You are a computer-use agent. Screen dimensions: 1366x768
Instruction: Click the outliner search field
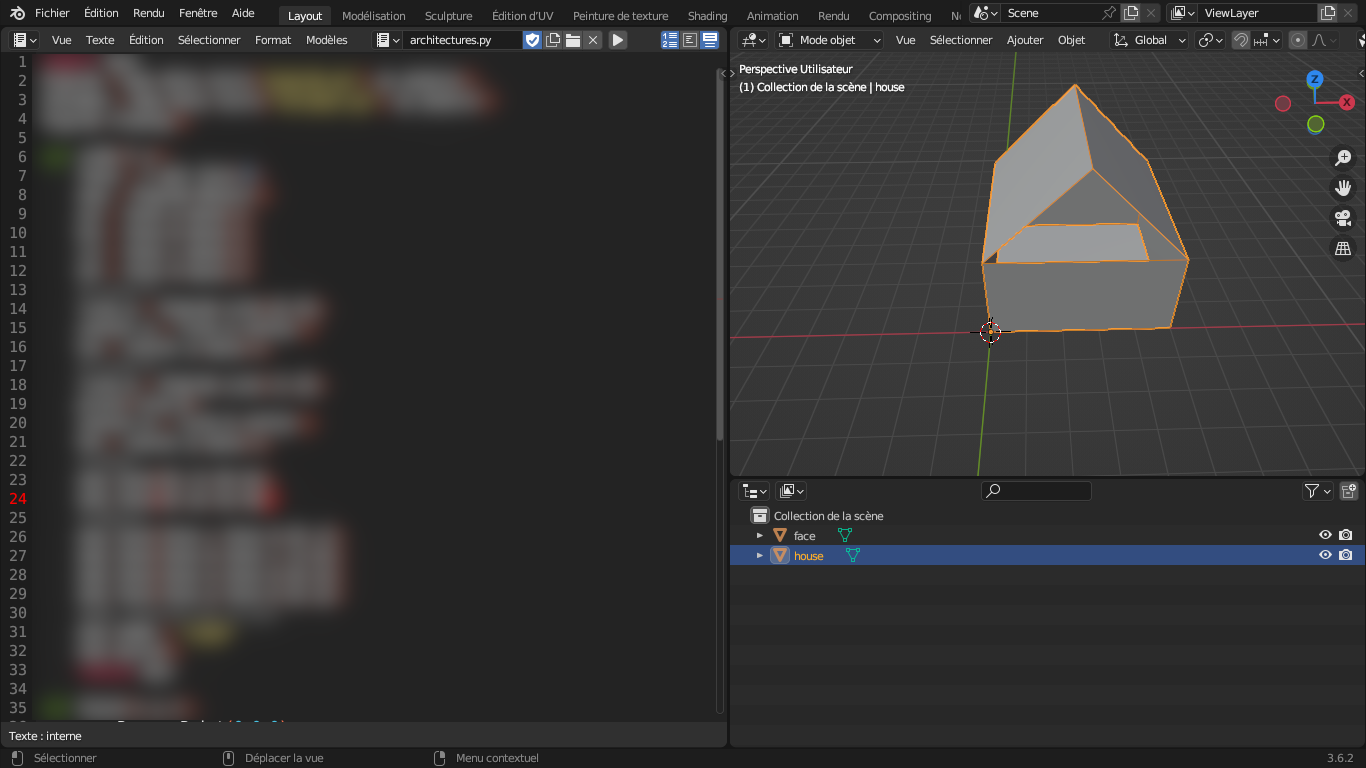1036,491
